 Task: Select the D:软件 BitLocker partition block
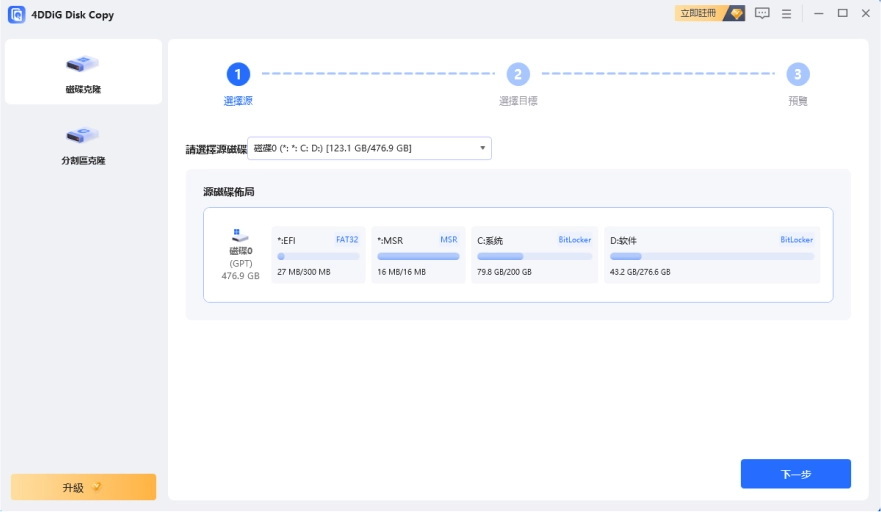(711, 254)
